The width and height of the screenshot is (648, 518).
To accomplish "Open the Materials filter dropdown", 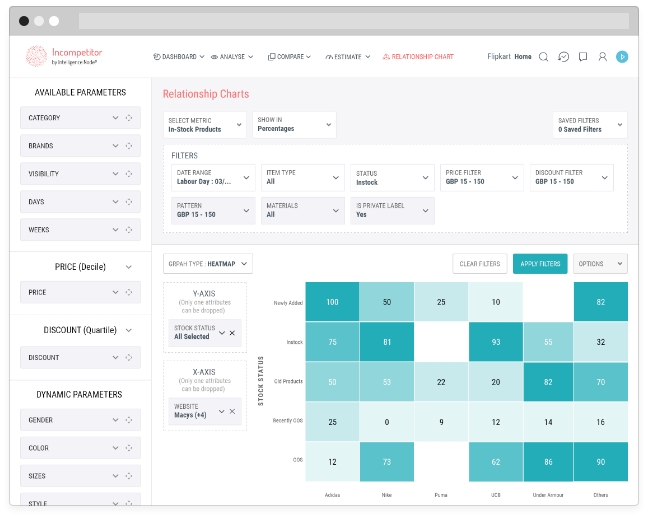I will click(303, 211).
